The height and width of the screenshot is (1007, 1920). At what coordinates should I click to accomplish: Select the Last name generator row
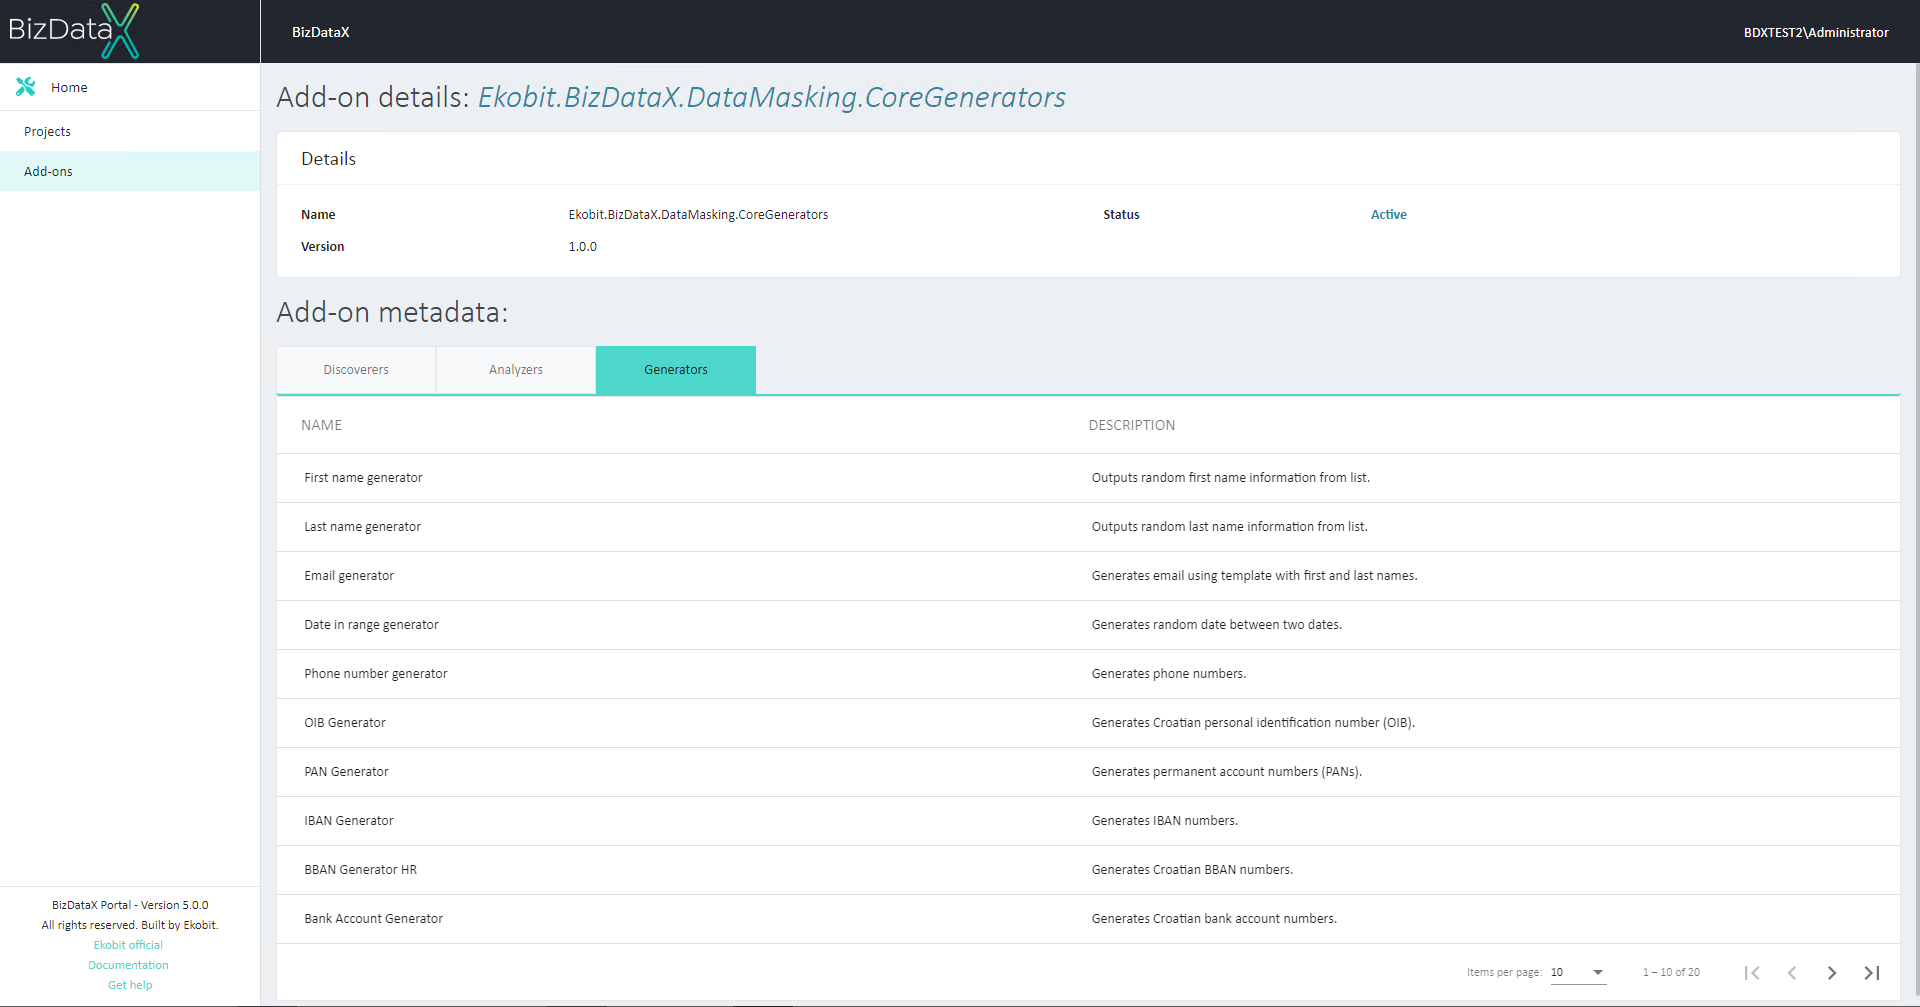pyautogui.click(x=1088, y=527)
